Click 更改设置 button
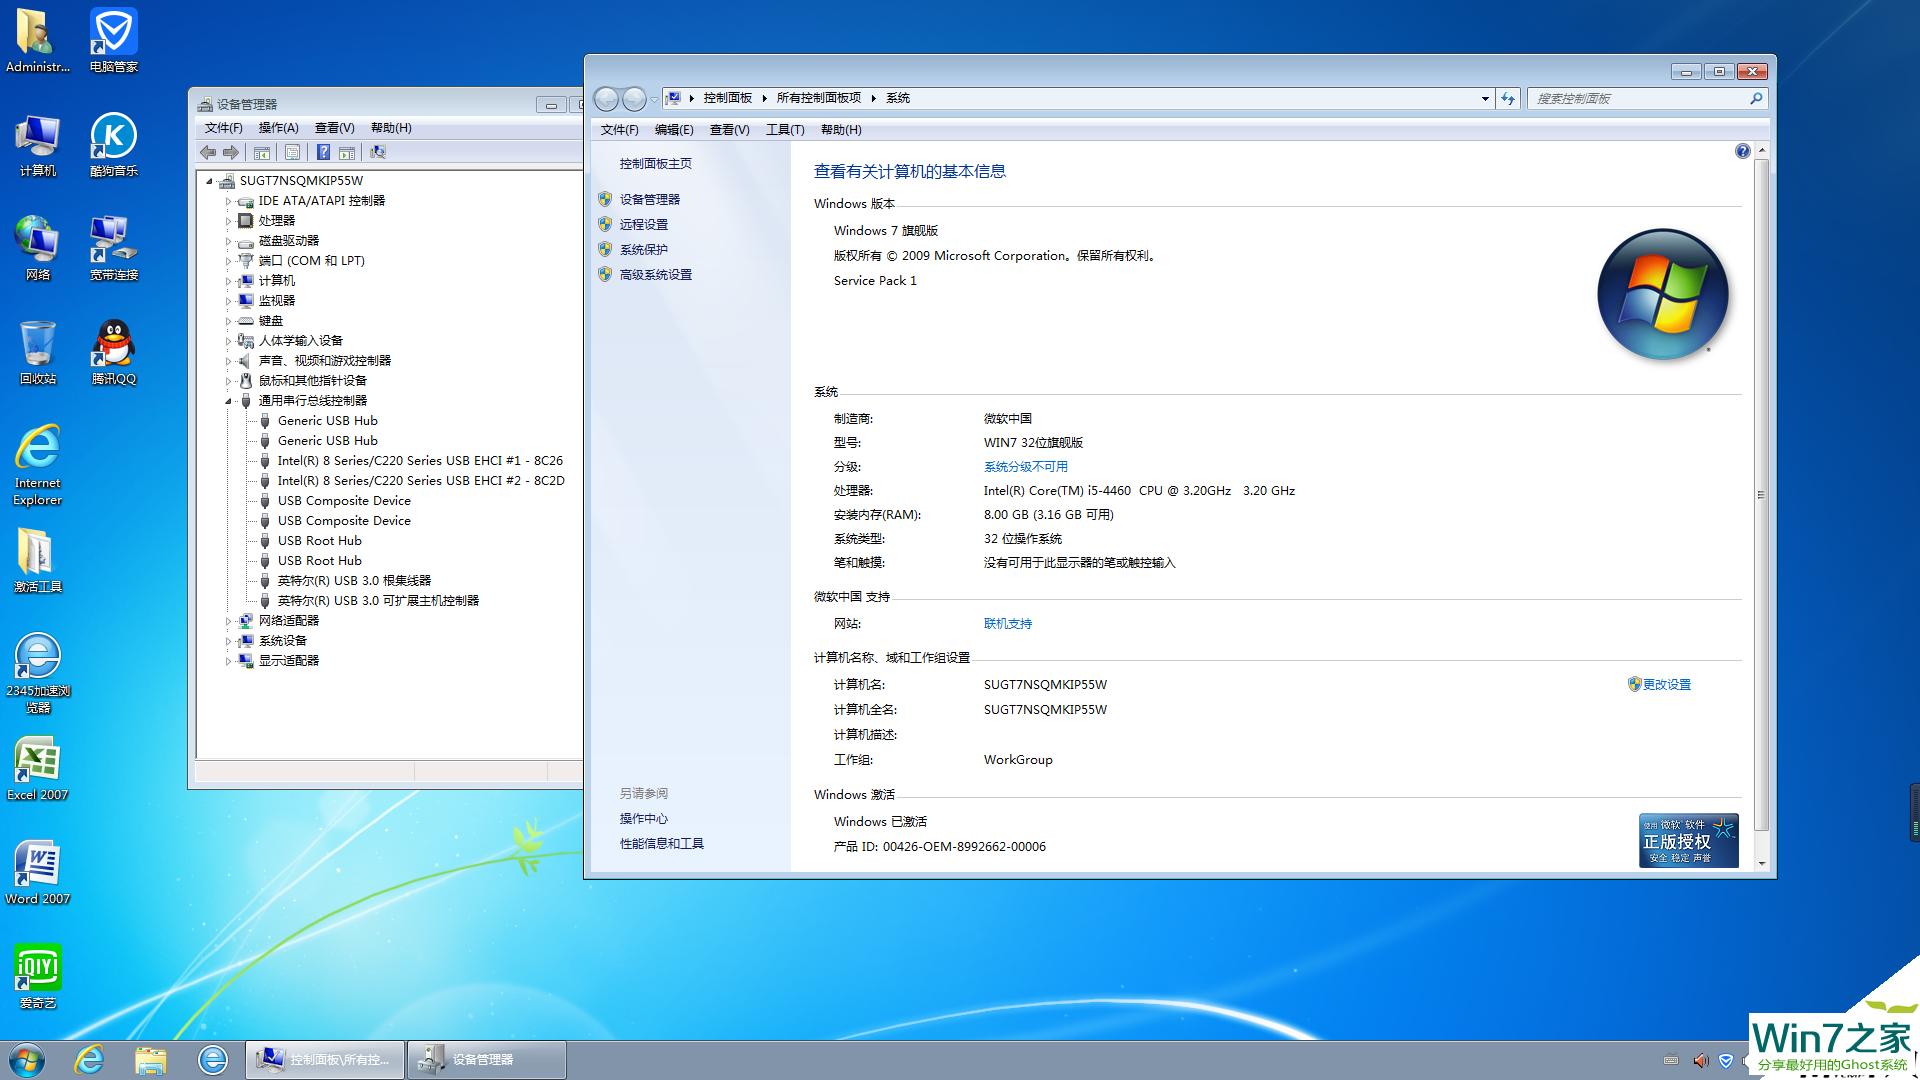Viewport: 1920px width, 1080px height. pos(1667,683)
